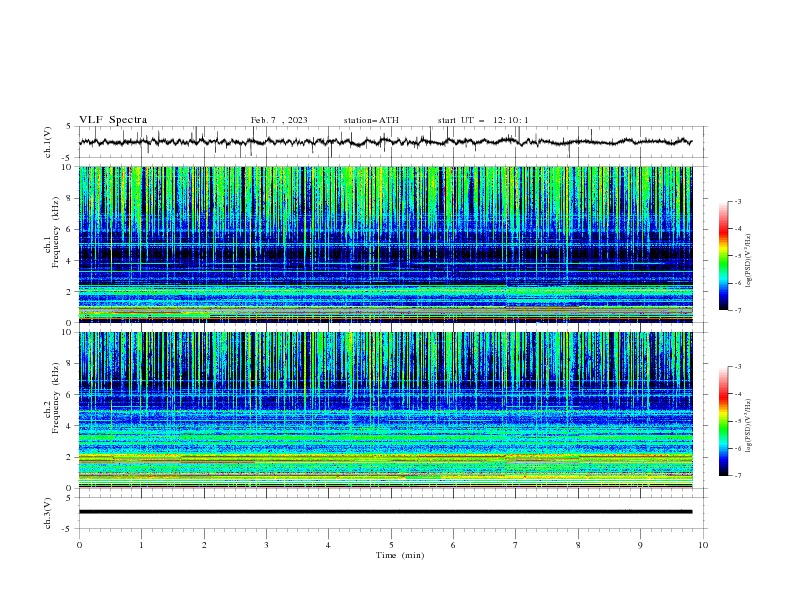Click the "ch.3(V)" axis label
The height and width of the screenshot is (612, 792).
[48, 513]
